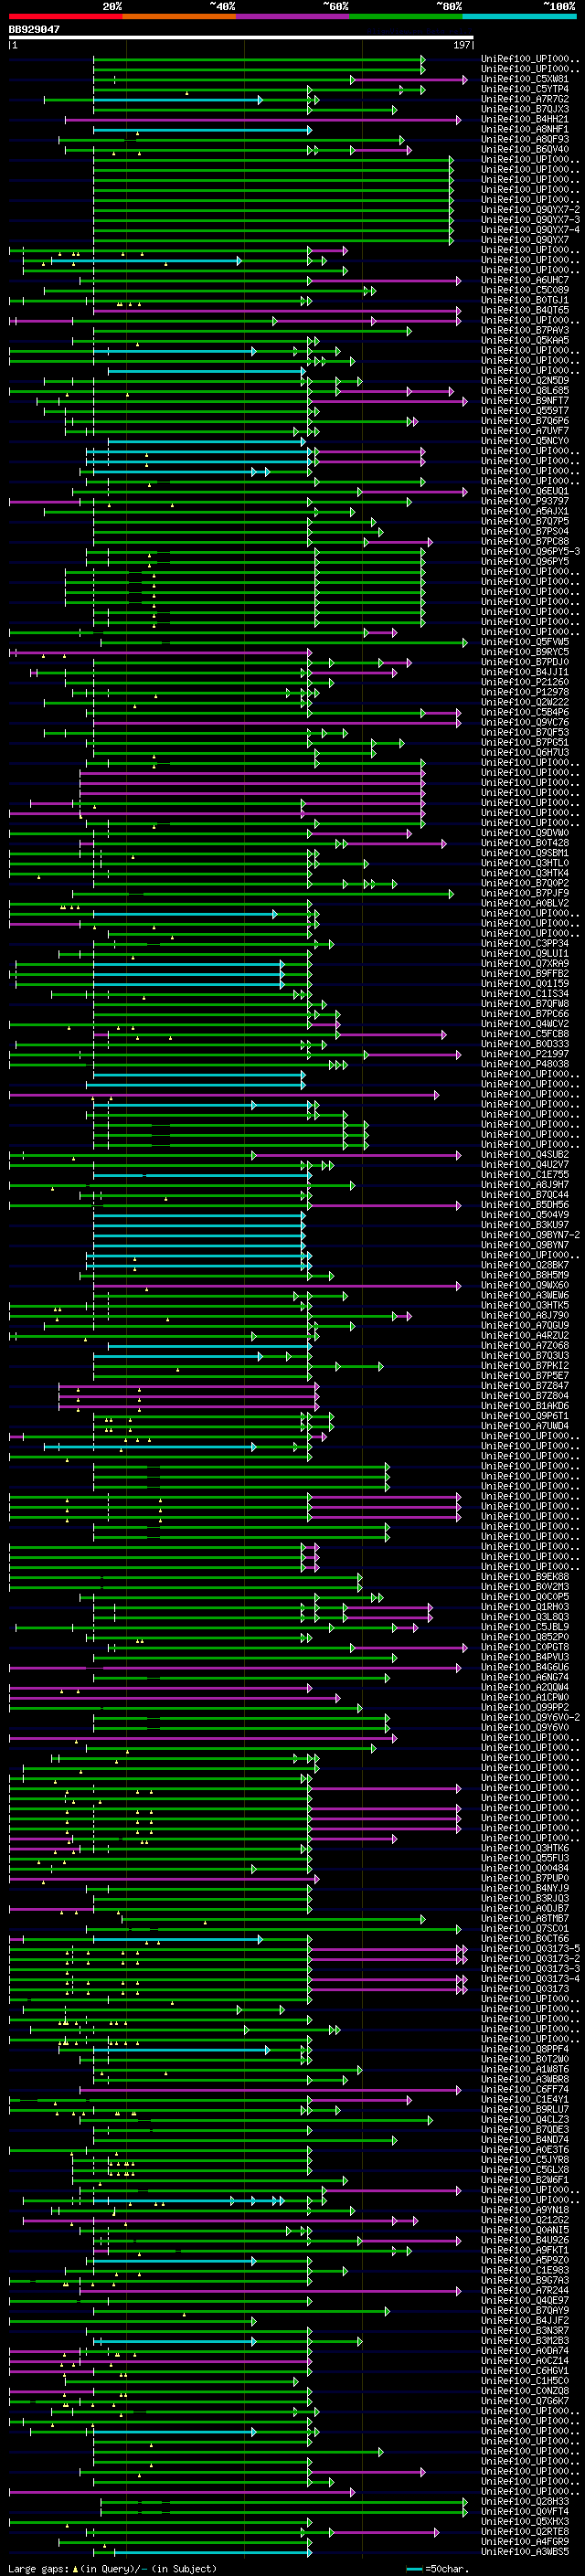
Task: Choose hit UniRef100_B0TGJ1
Action: [x=525, y=300]
